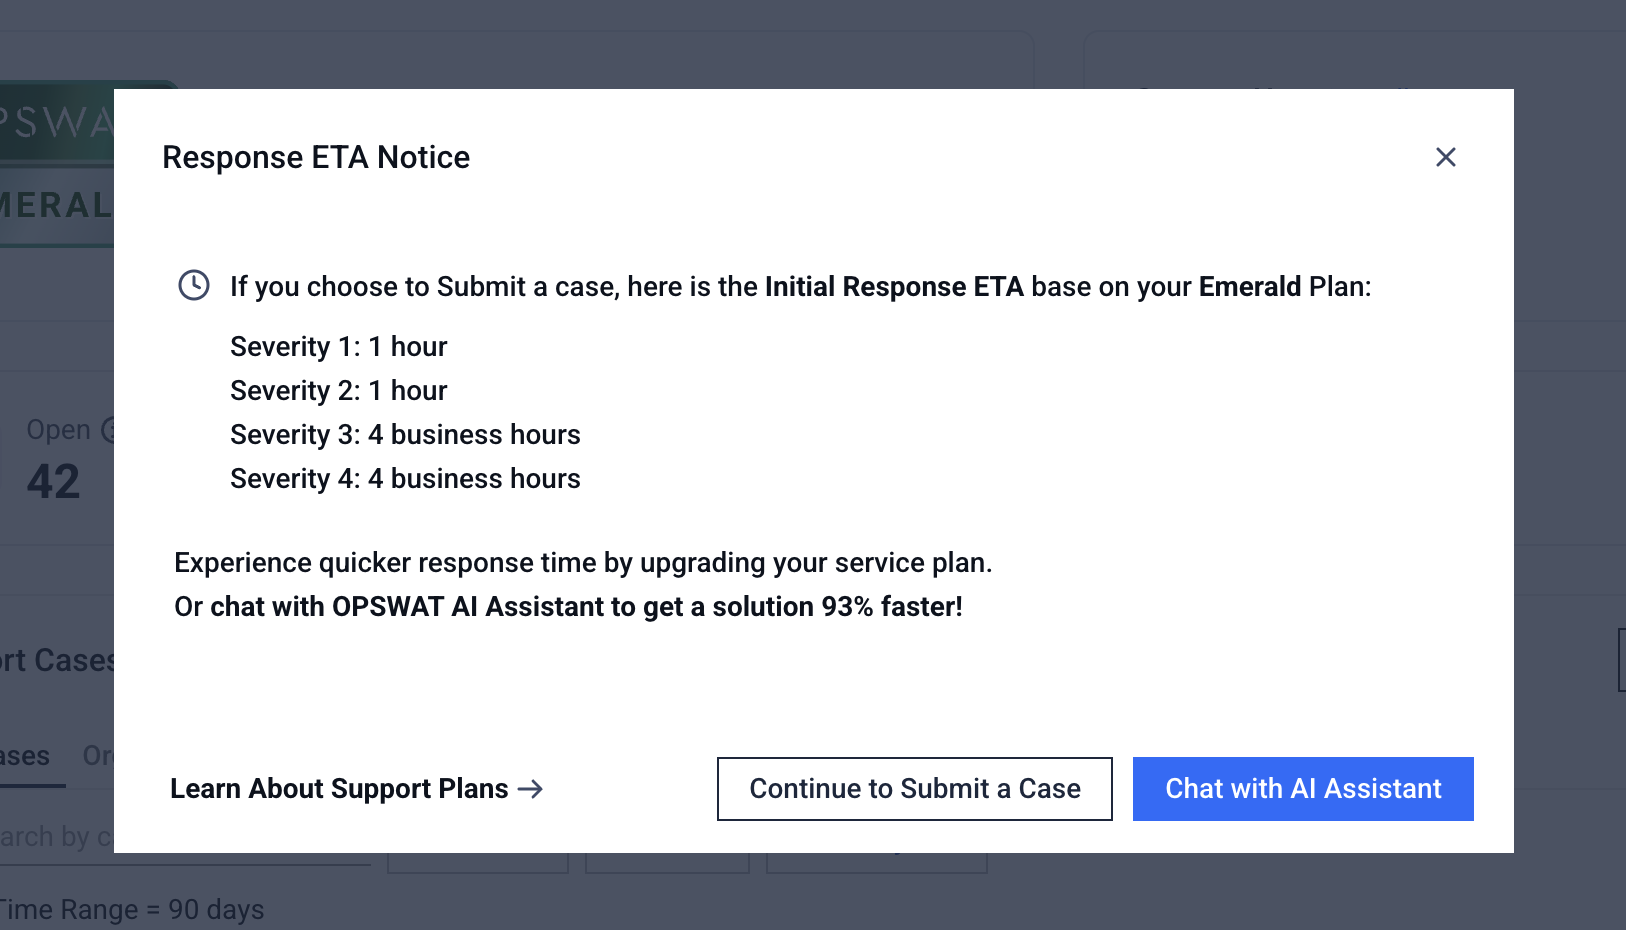
Task: Click the clock icon beside the ETA text
Action: (x=194, y=286)
